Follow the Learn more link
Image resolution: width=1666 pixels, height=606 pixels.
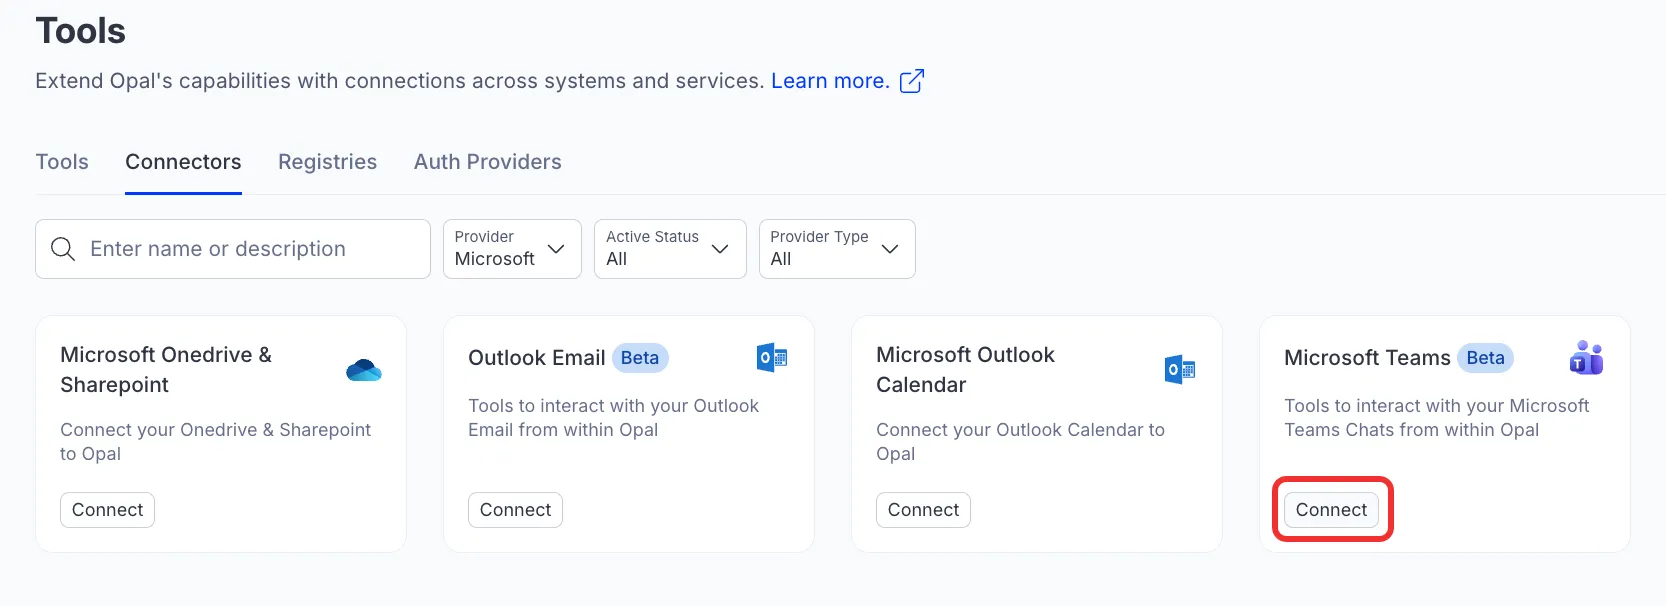pyautogui.click(x=830, y=81)
